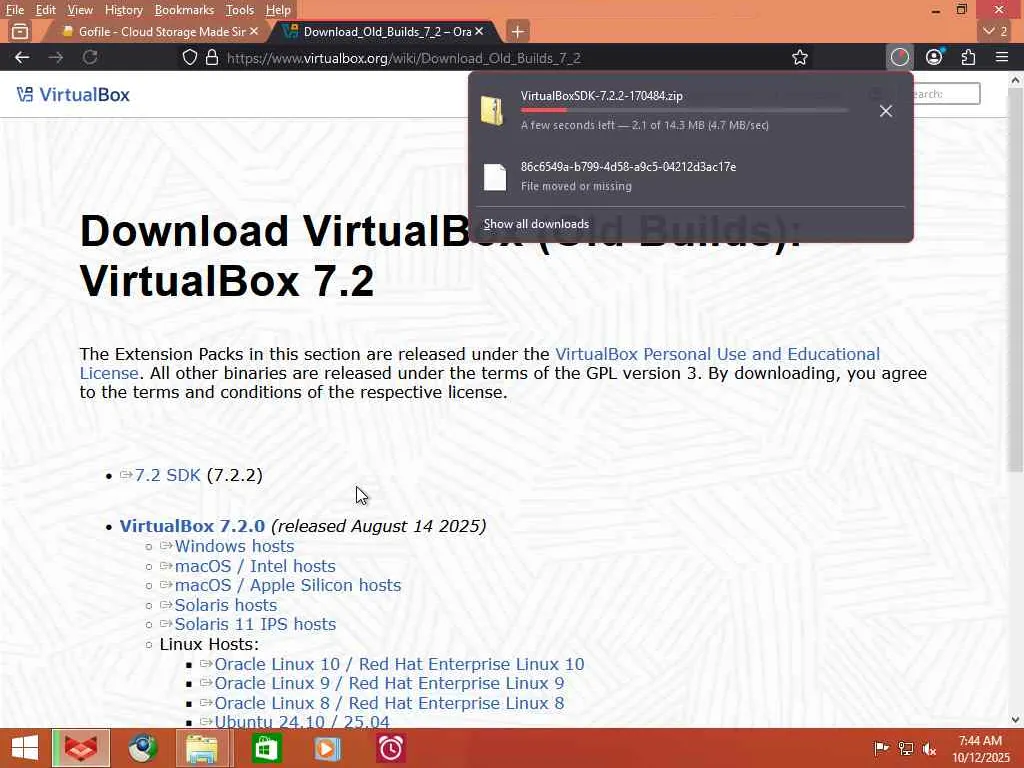
Task: Open the File menu
Action: [14, 10]
